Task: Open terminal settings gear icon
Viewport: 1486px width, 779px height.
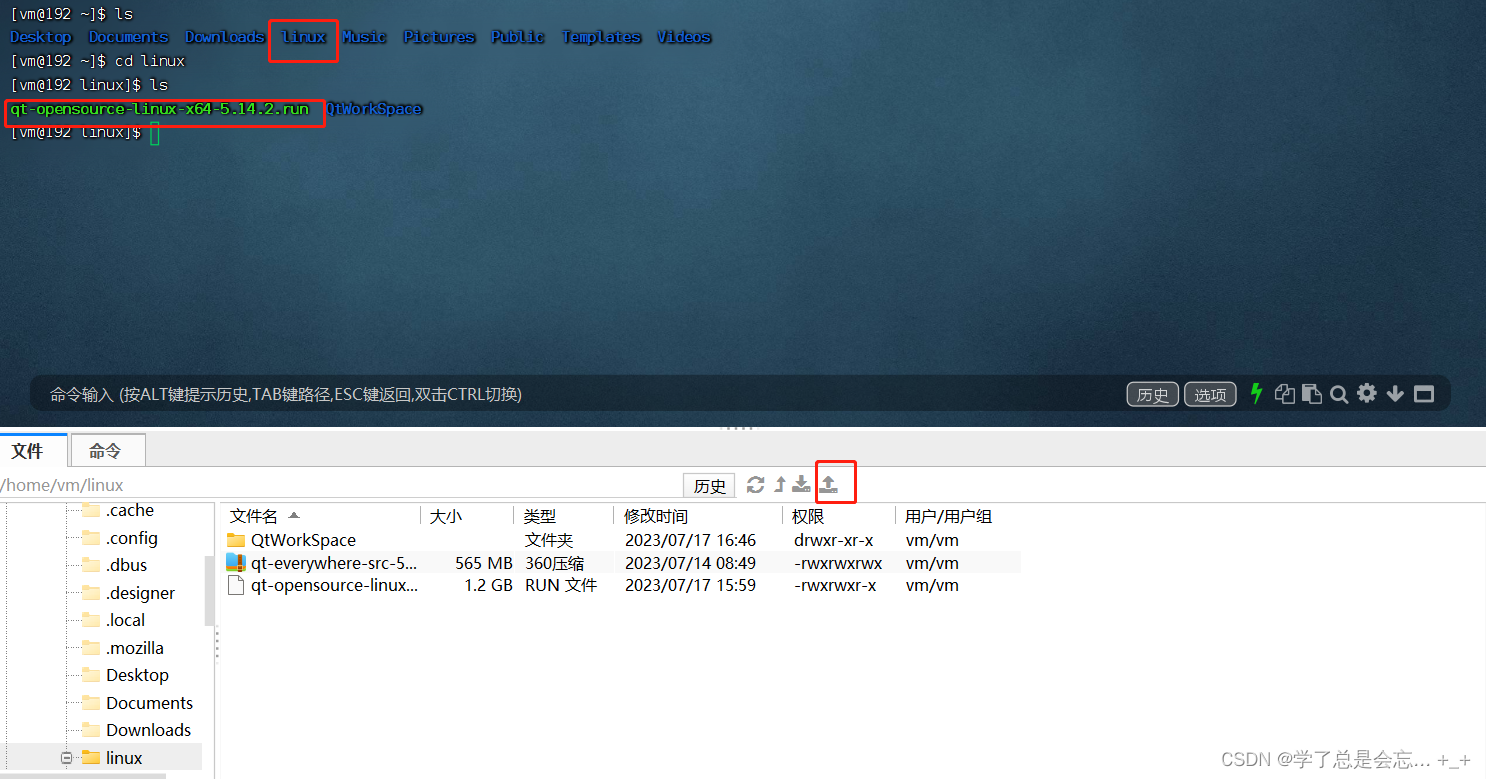Action: [x=1367, y=394]
